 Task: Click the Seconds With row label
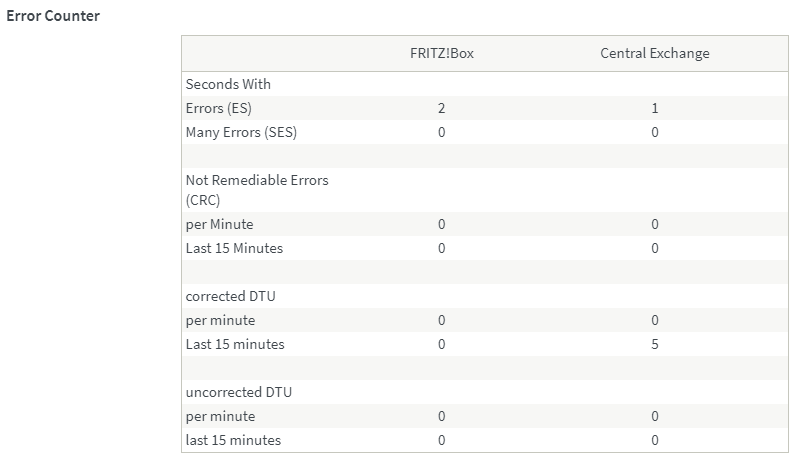[x=228, y=84]
